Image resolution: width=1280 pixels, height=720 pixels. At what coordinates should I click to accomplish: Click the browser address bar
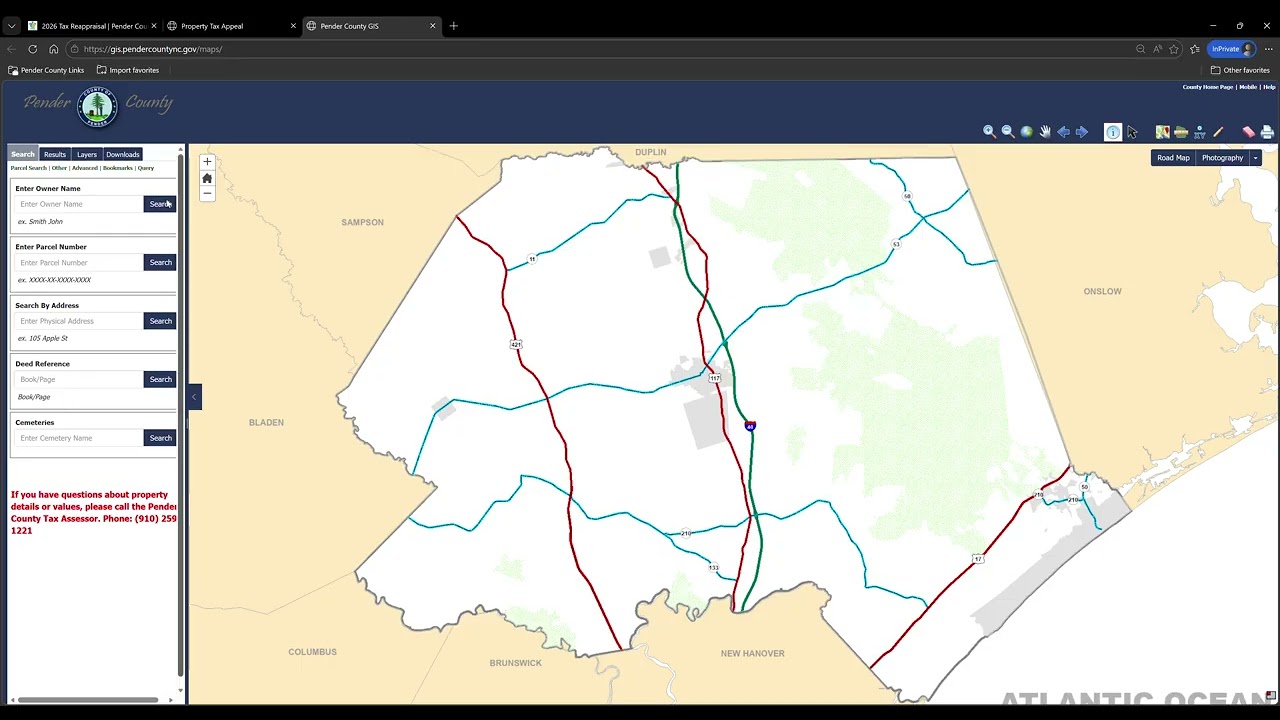pyautogui.click(x=600, y=49)
